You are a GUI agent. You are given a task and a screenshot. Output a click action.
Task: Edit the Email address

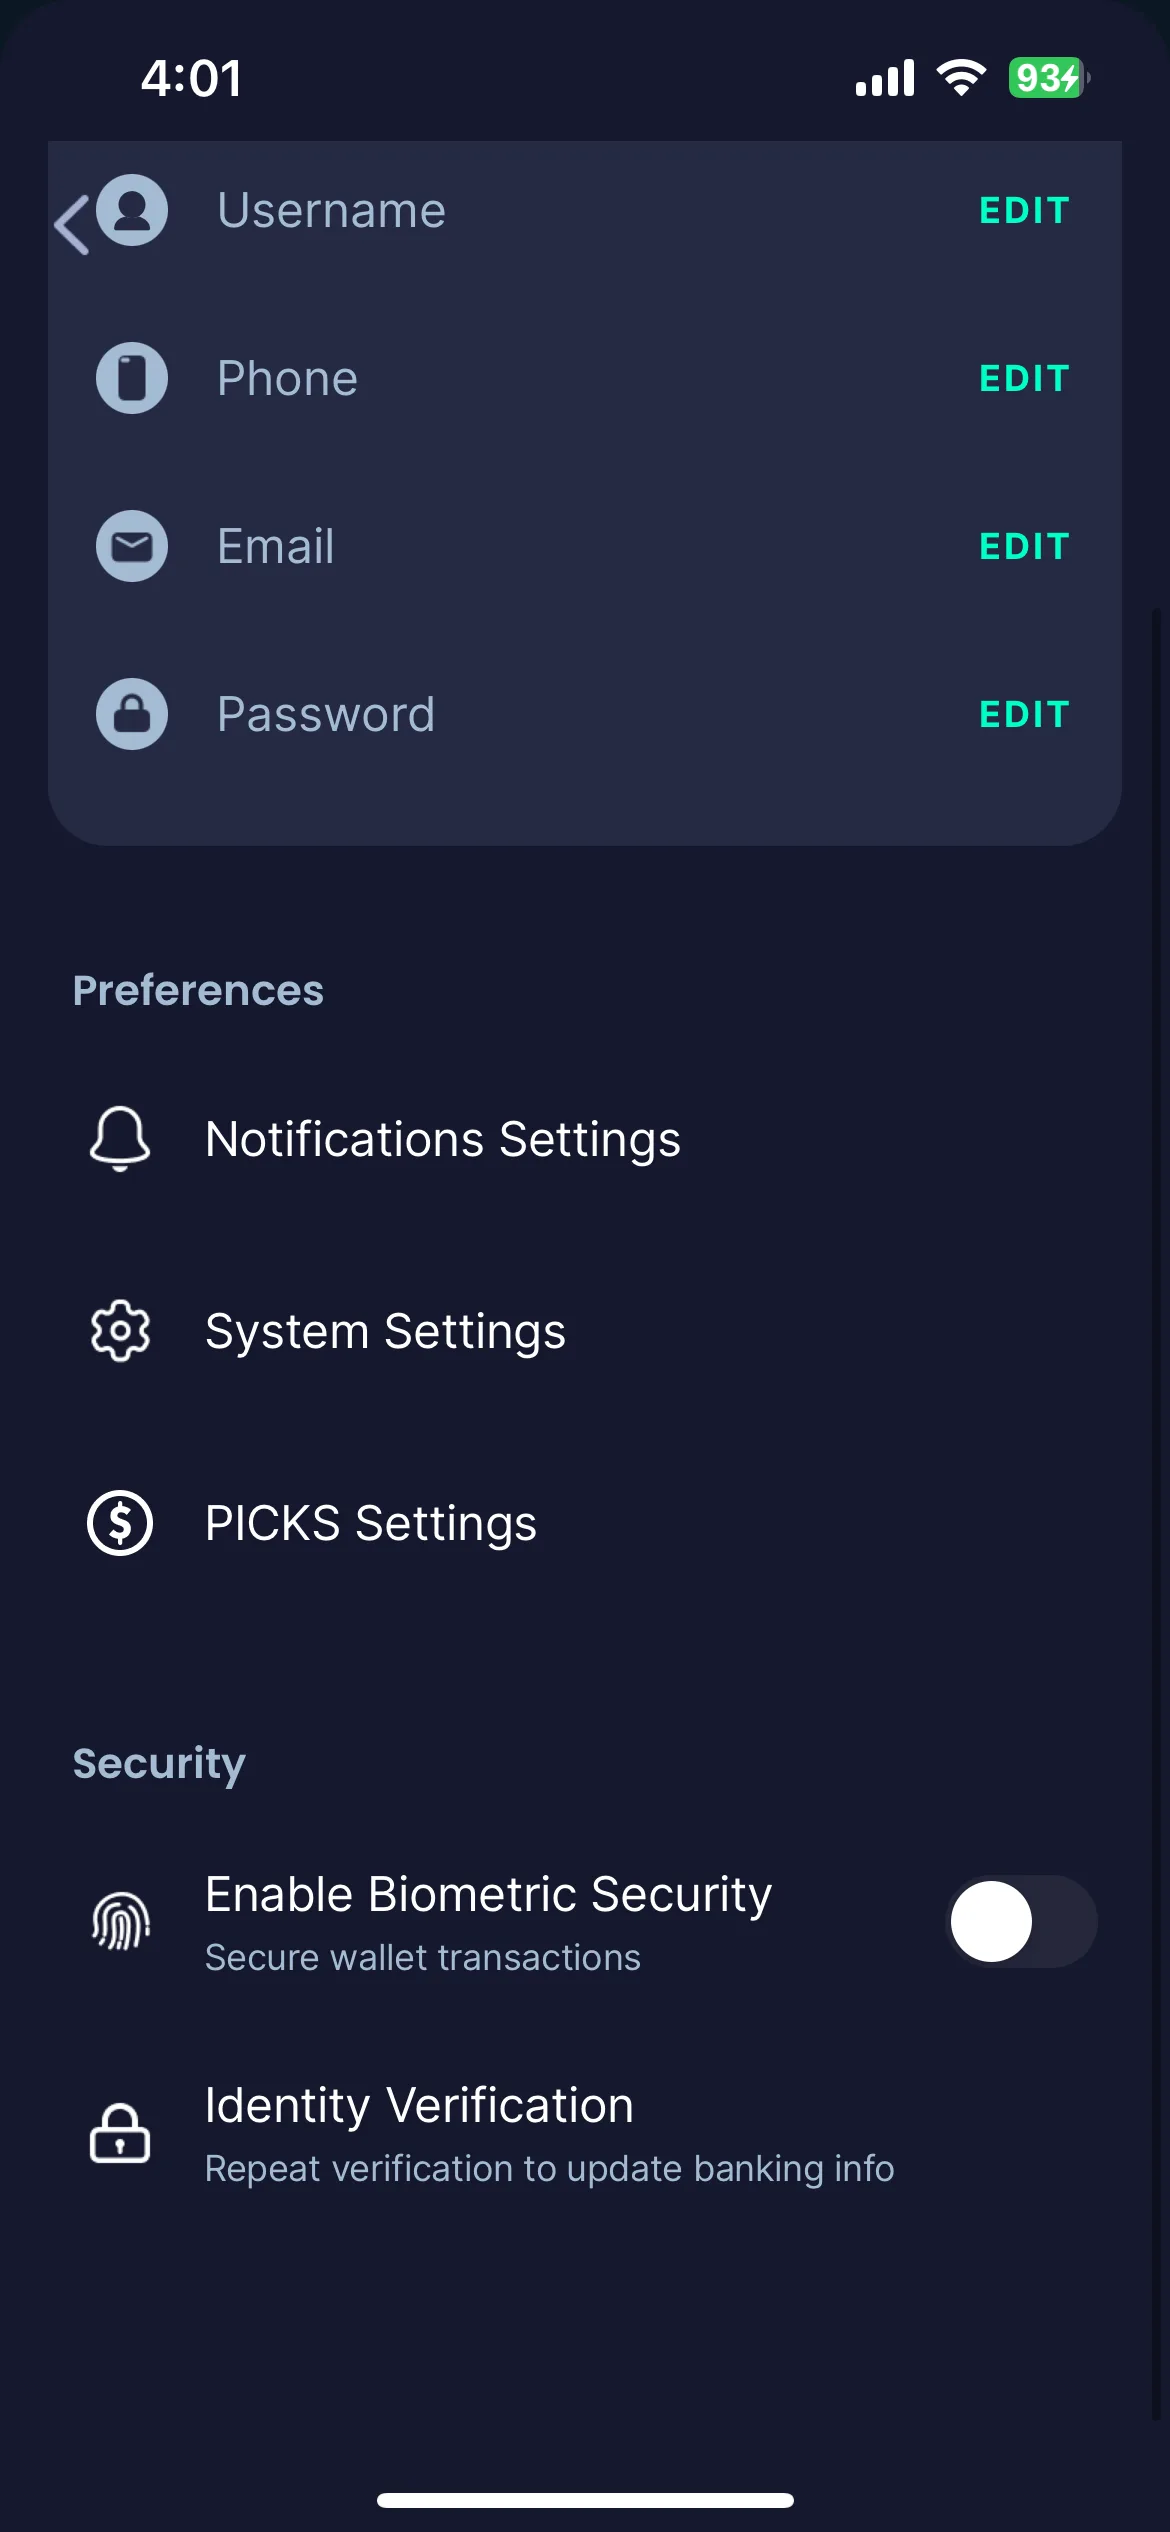[x=1024, y=546]
